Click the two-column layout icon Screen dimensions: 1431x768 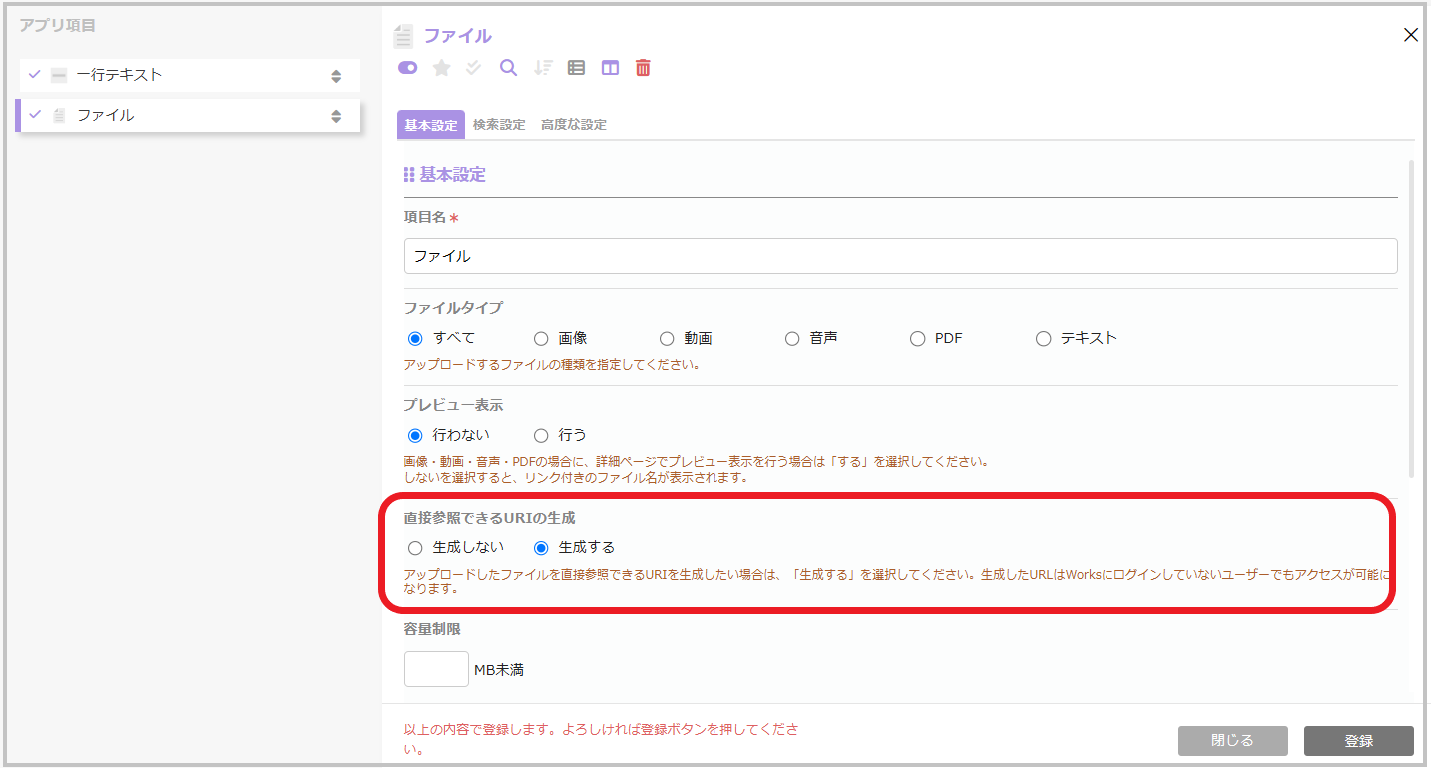click(610, 68)
